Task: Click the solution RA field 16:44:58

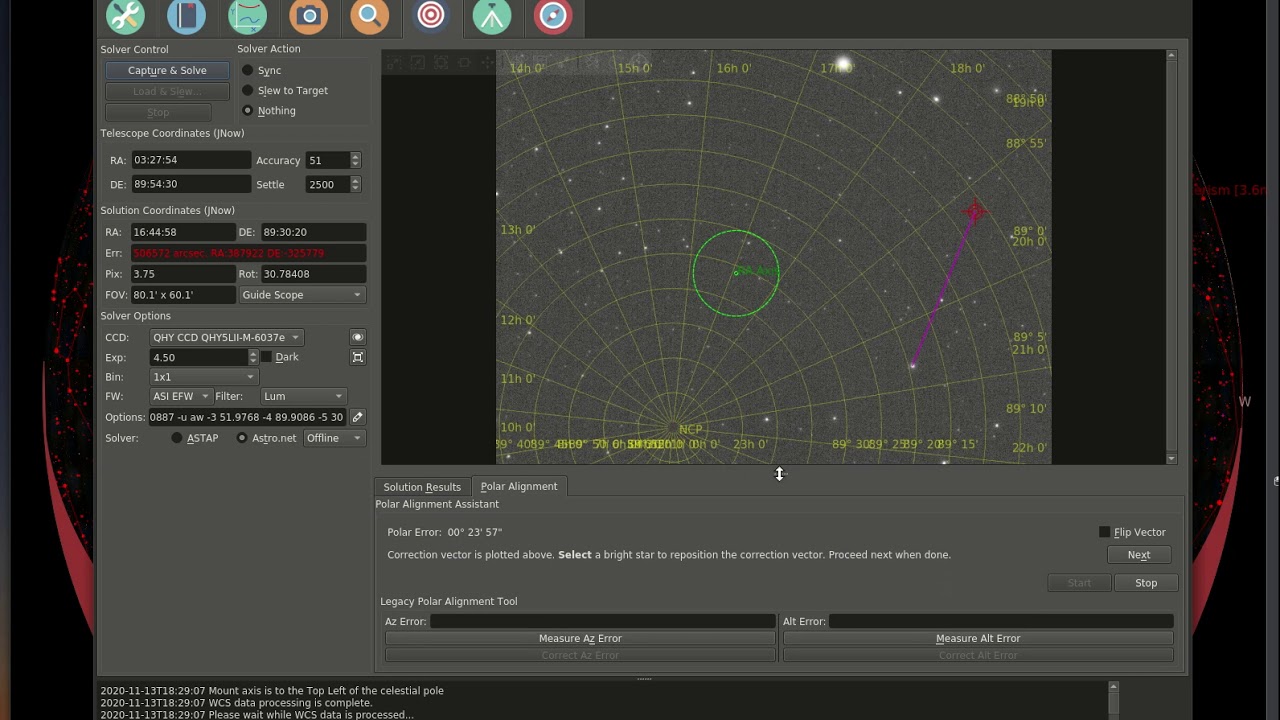Action: (x=183, y=232)
